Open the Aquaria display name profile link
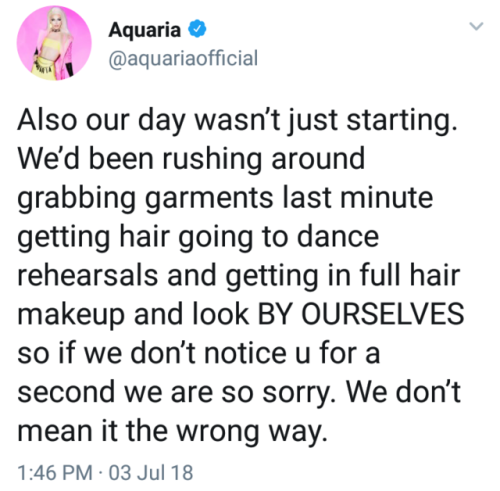Image resolution: width=500 pixels, height=491 pixels. coord(144,30)
